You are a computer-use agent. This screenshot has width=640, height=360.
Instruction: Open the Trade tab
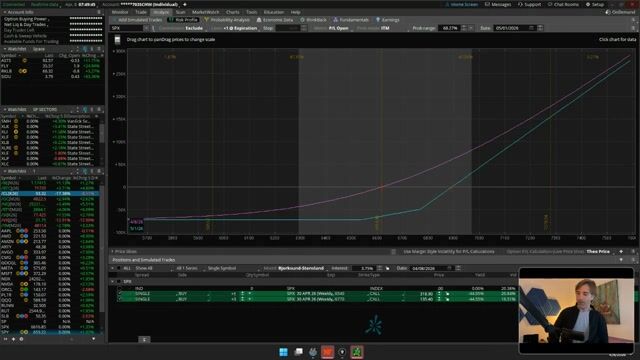(x=141, y=12)
